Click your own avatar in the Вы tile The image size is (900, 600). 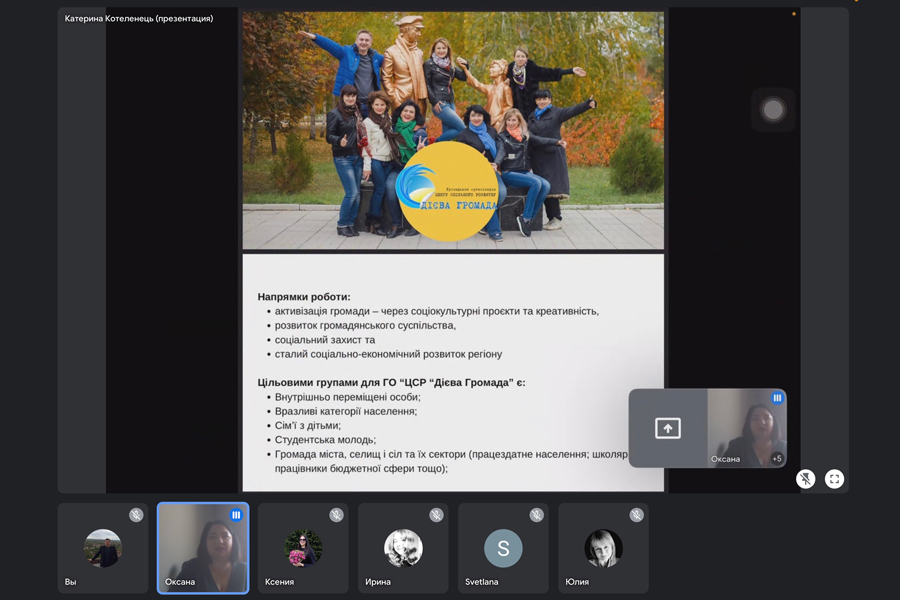tap(103, 548)
